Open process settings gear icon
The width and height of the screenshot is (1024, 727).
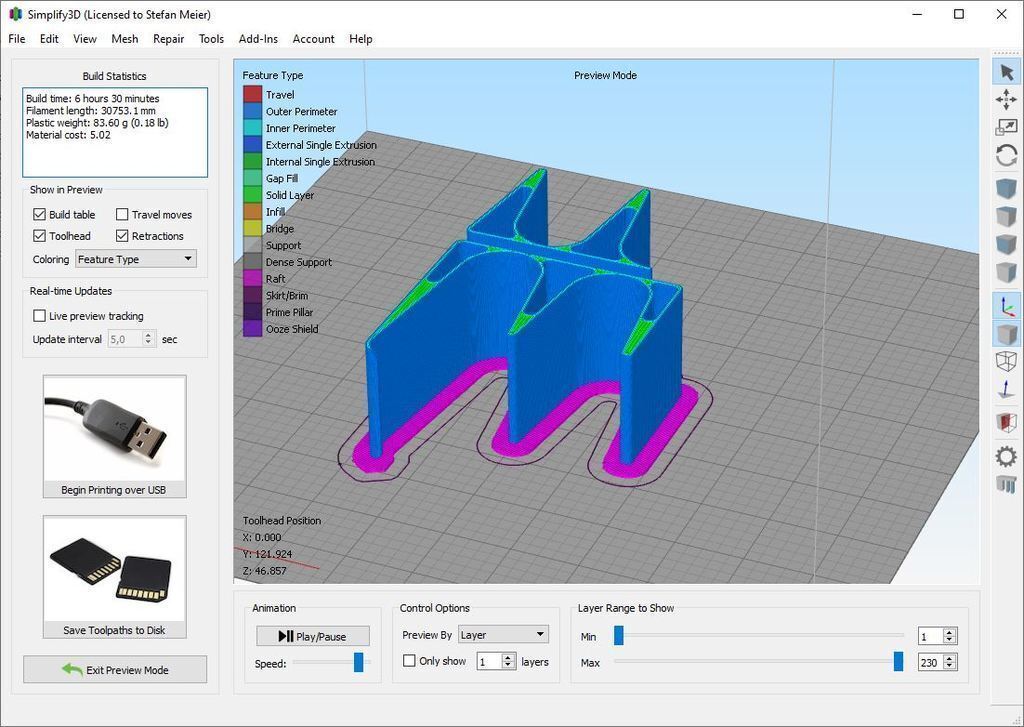1006,456
